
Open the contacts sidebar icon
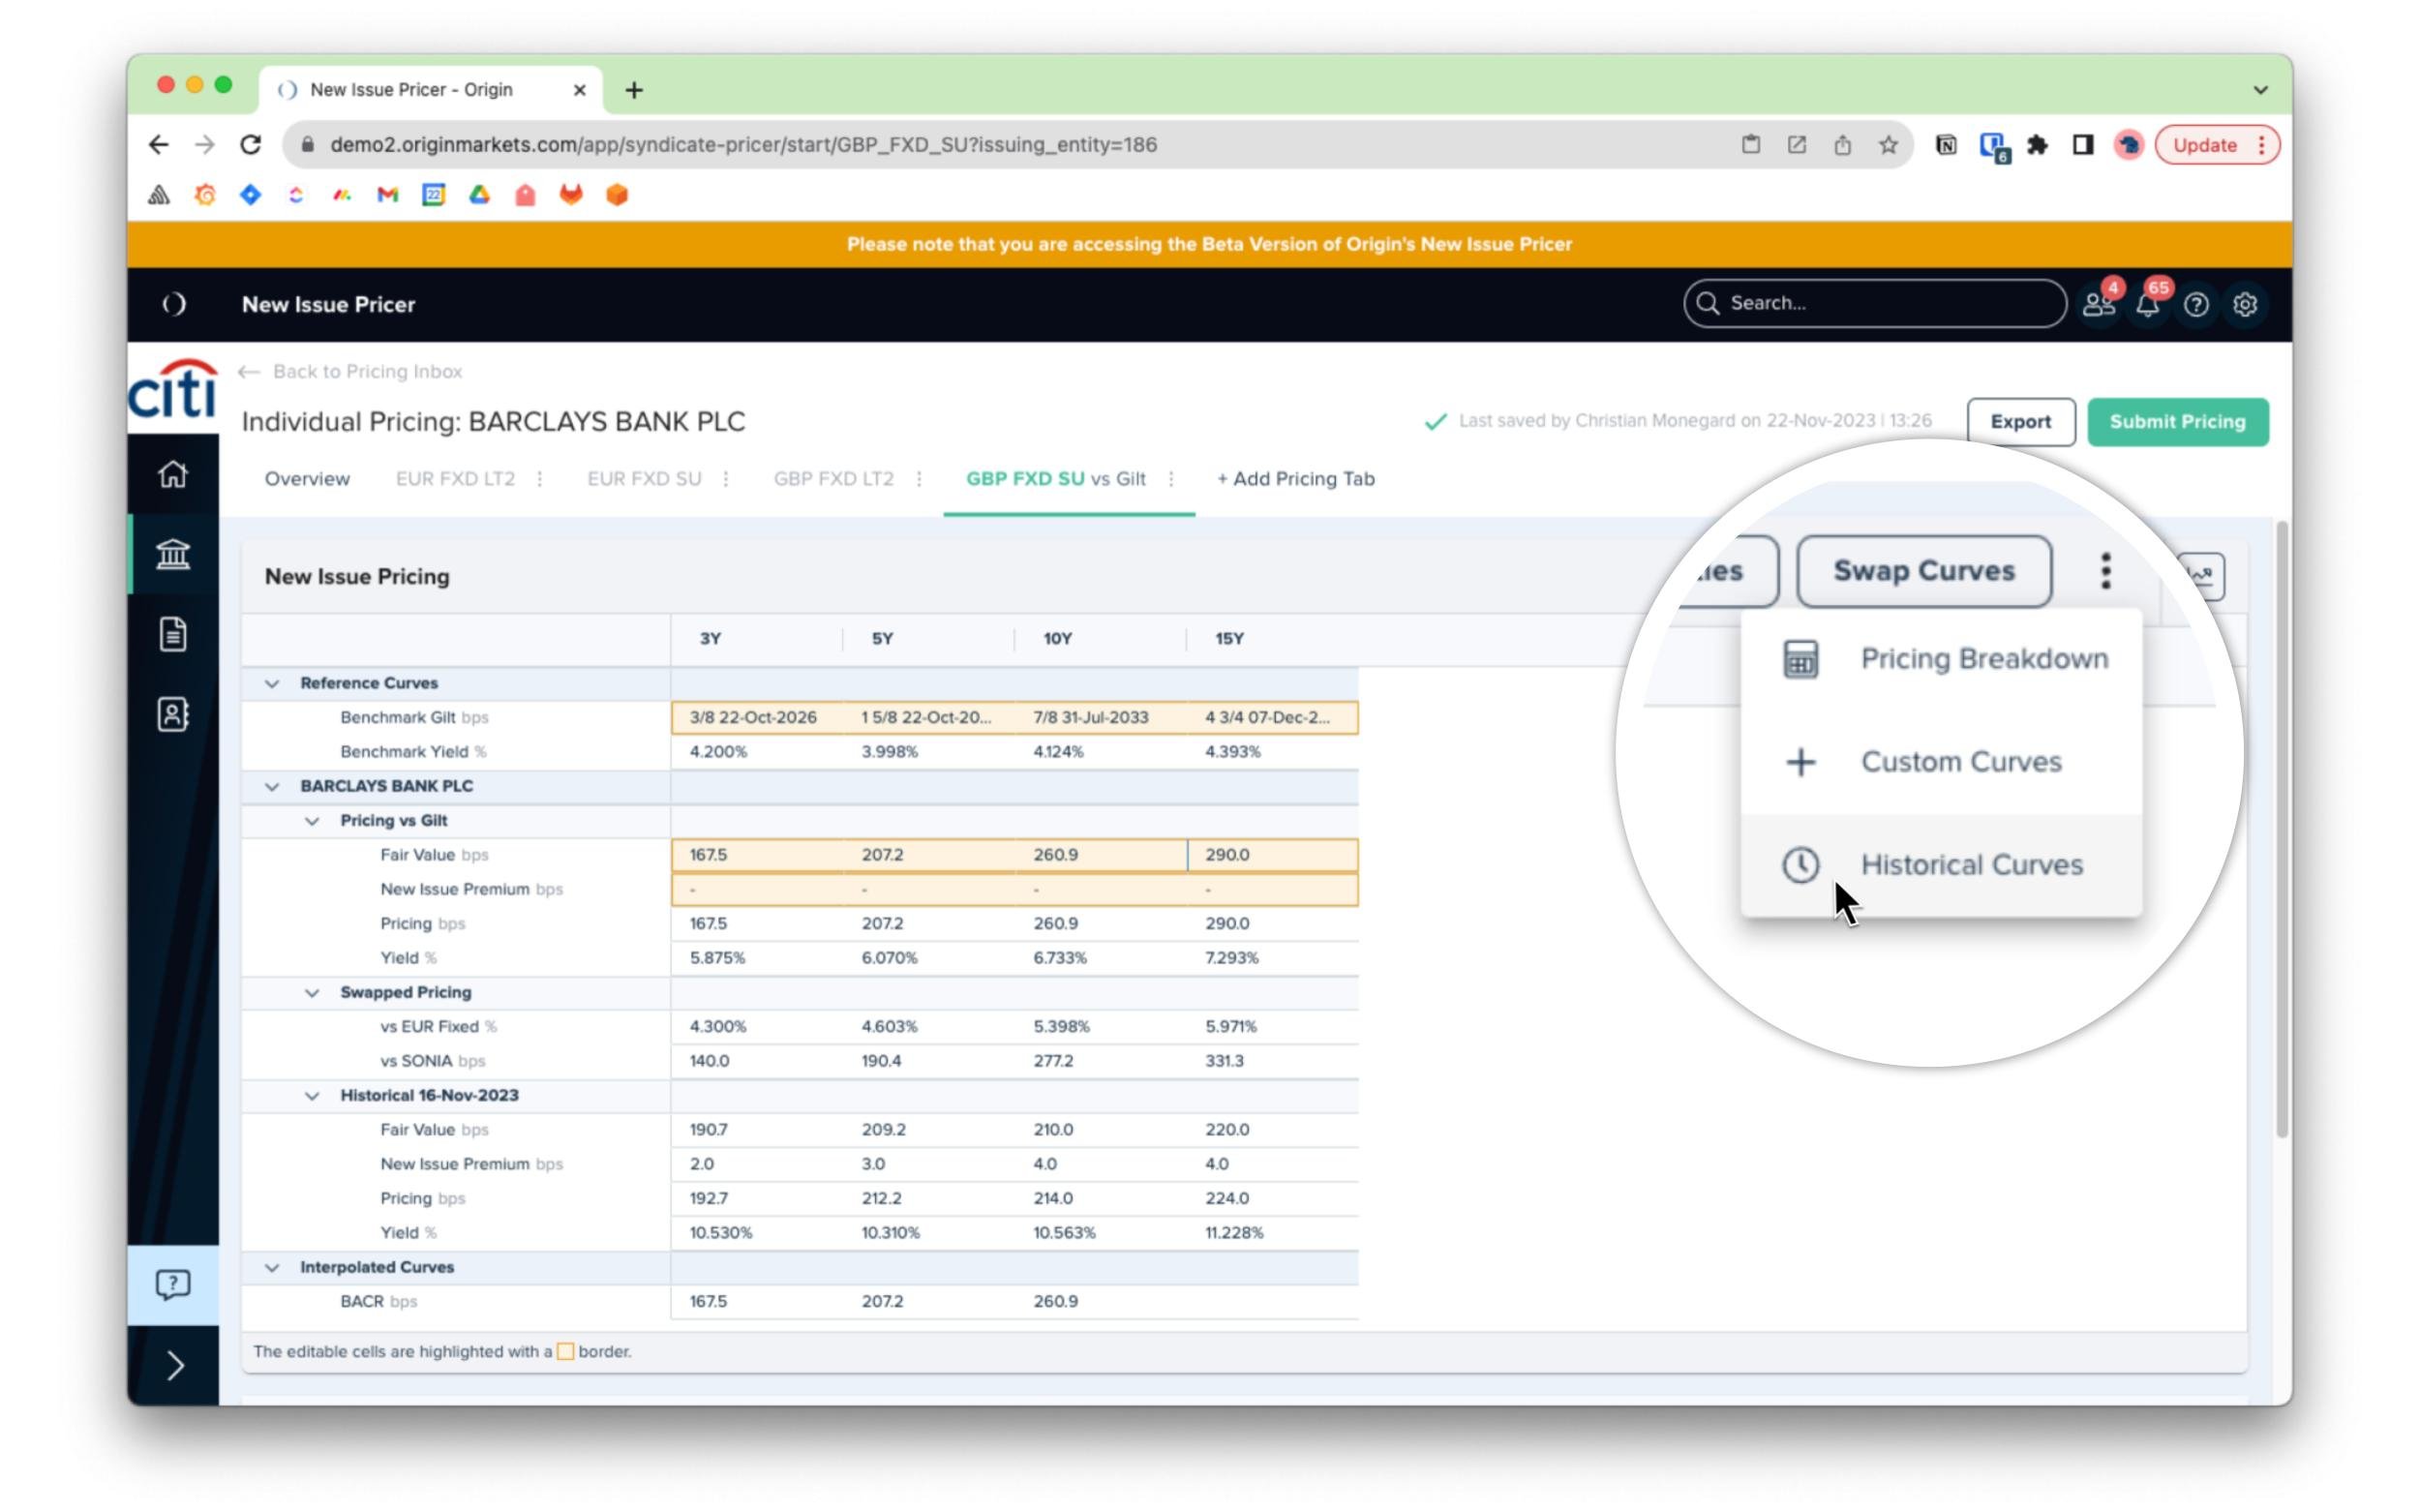point(173,714)
